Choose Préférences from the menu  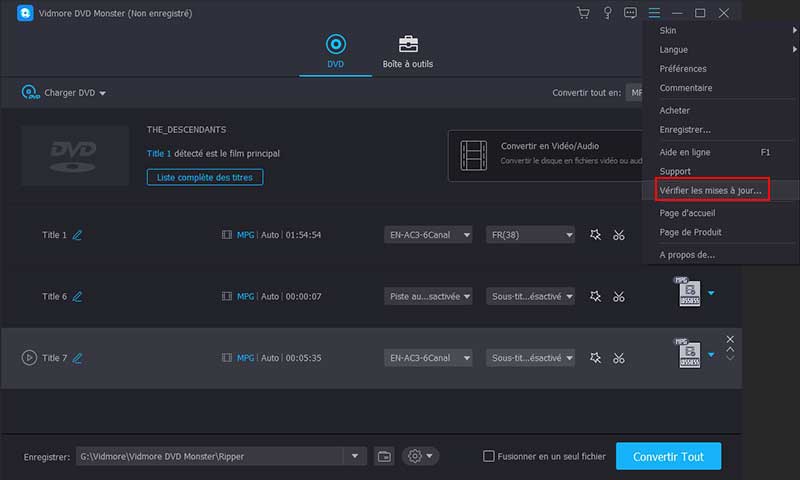tap(683, 69)
